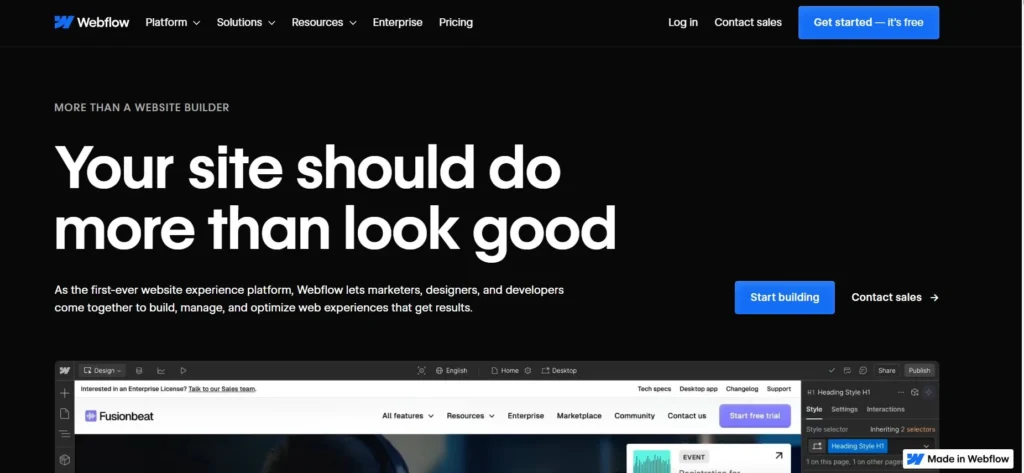The height and width of the screenshot is (473, 1024).
Task: Click the Made in Webflow badge
Action: 958,459
